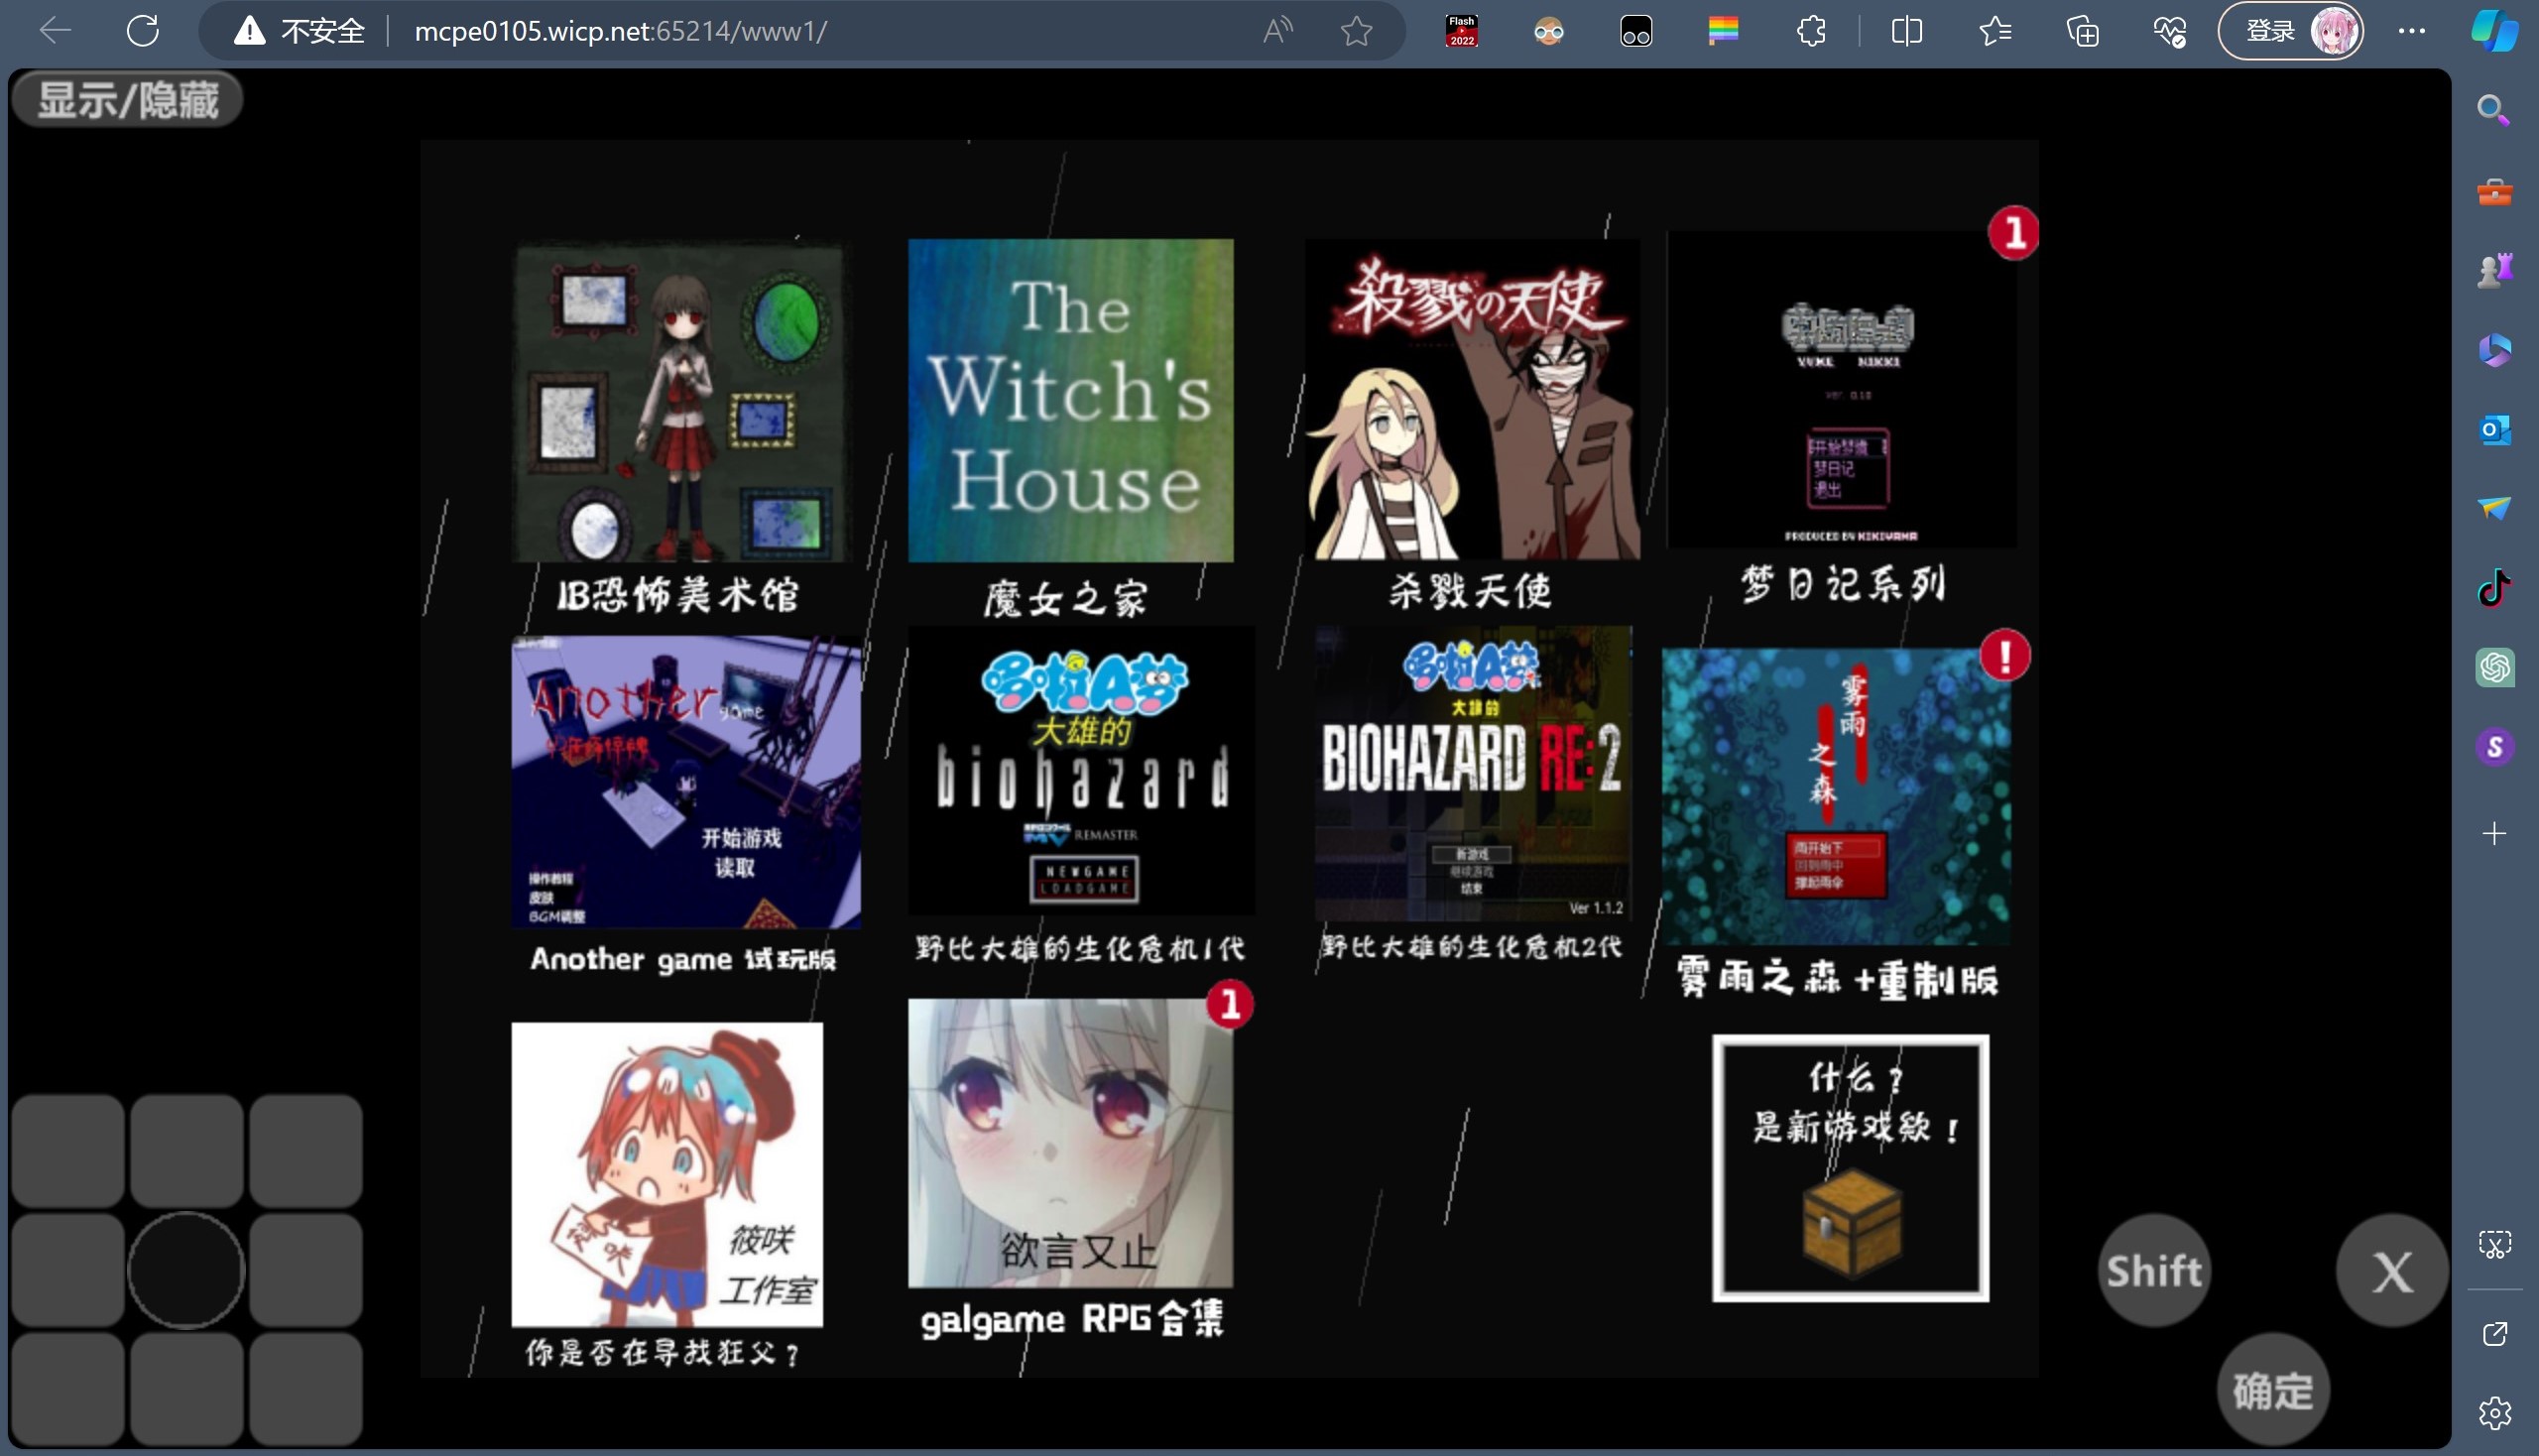2539x1456 pixels.
Task: Open sidebar ChatGPT icon
Action: point(2494,667)
